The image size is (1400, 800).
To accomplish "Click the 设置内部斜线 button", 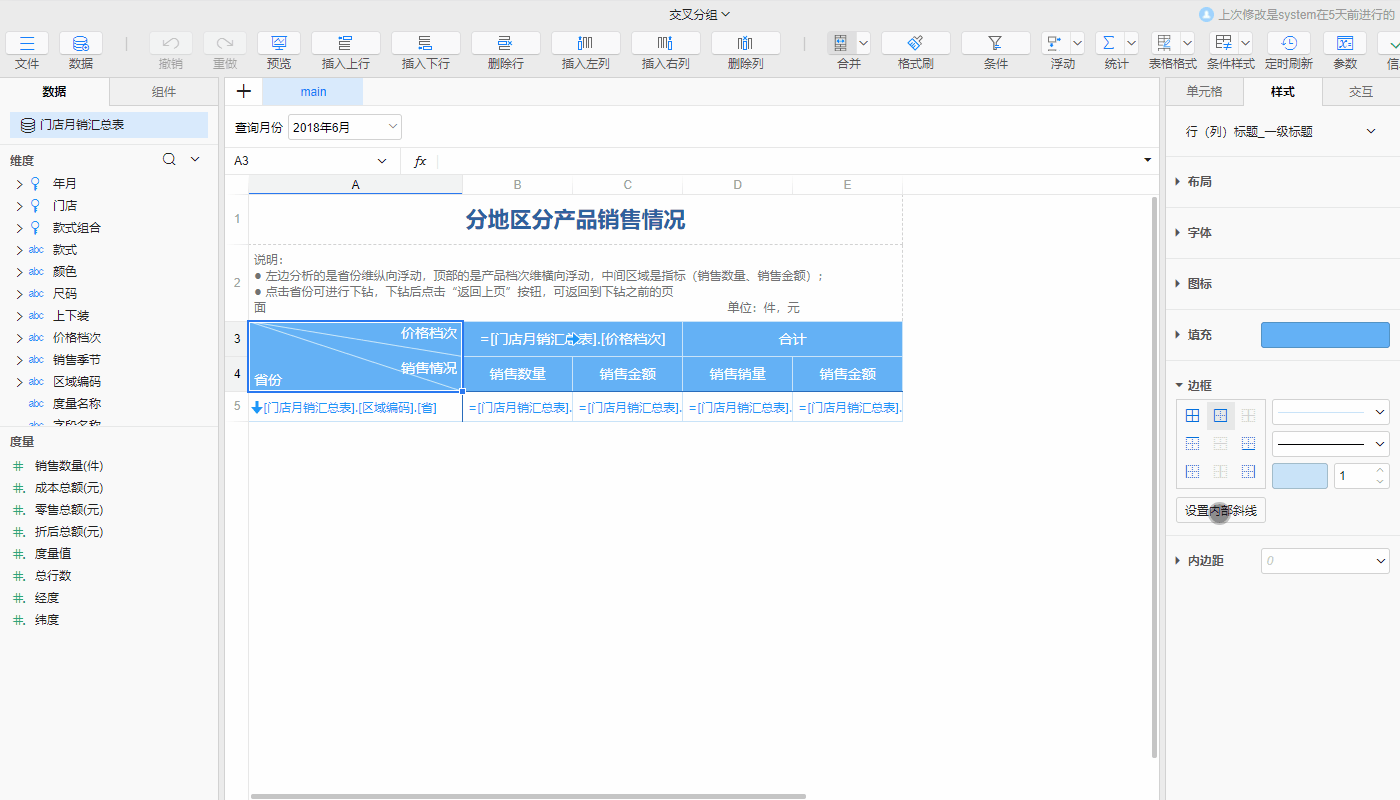I will [x=1220, y=511].
